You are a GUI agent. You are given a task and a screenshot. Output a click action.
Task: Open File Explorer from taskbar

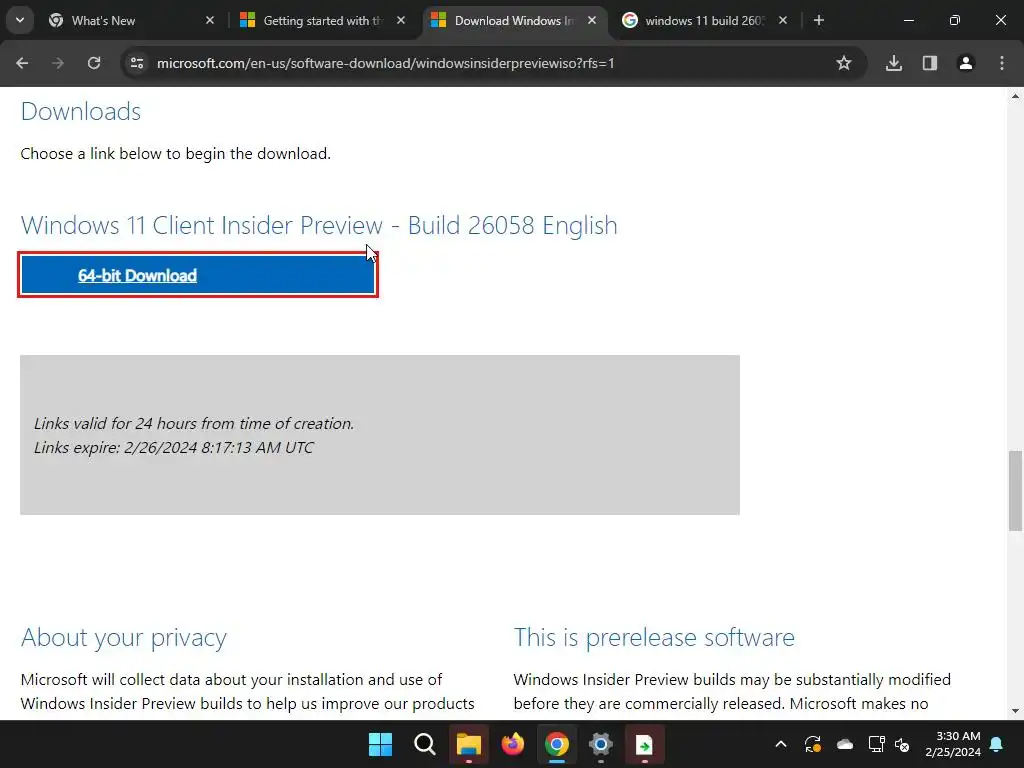[468, 744]
